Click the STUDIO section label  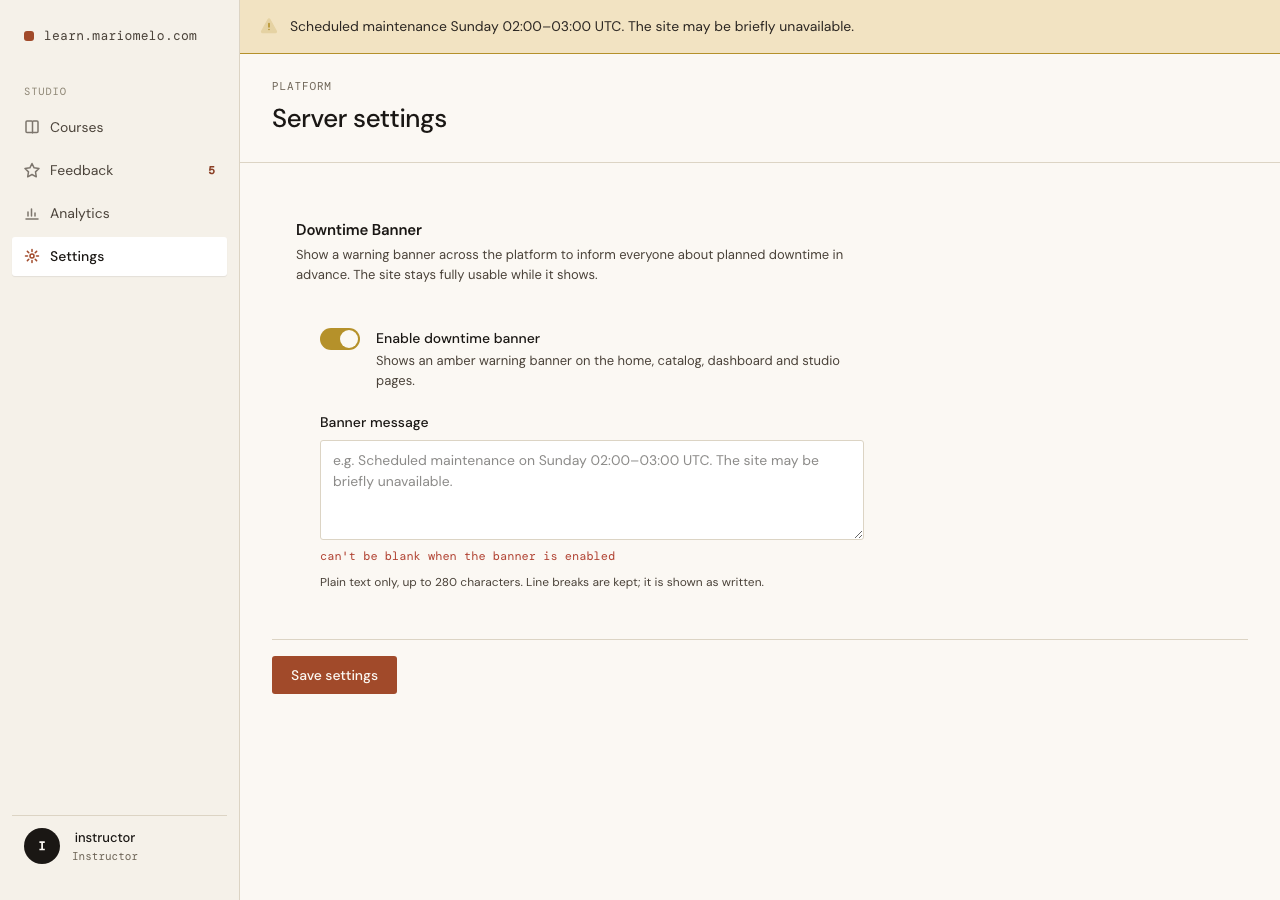click(45, 92)
